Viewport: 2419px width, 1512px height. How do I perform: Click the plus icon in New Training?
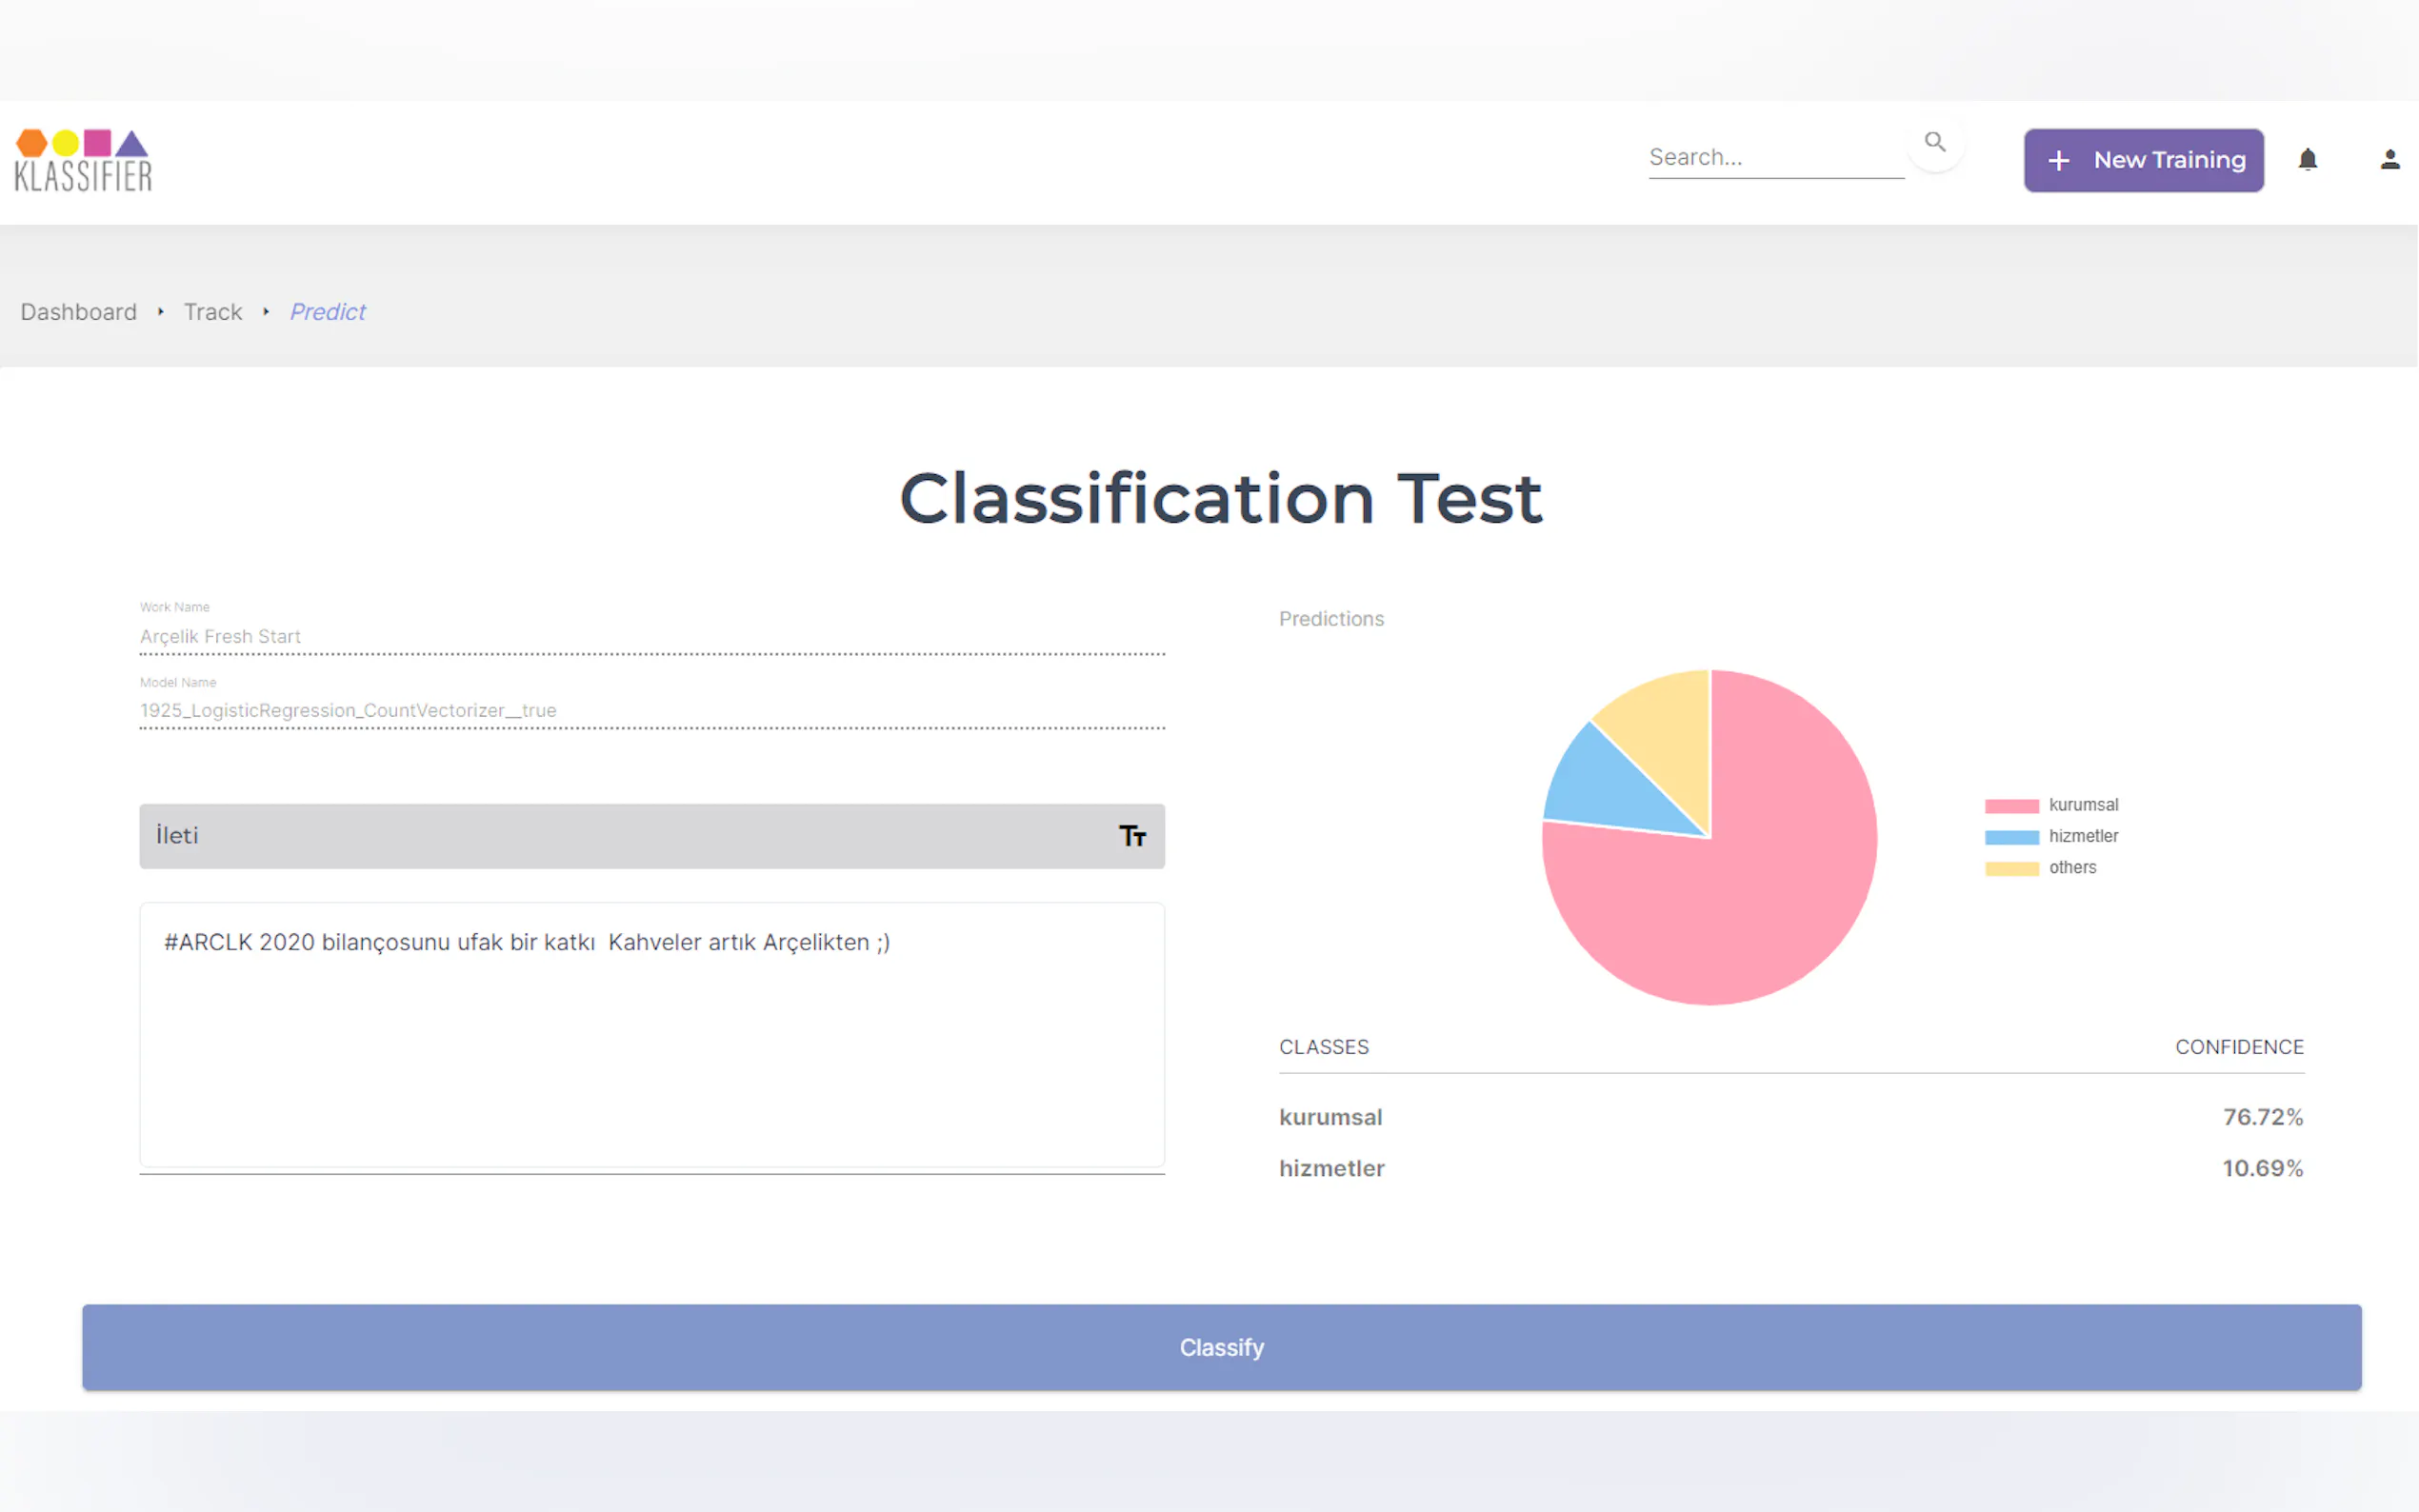pos(2058,161)
